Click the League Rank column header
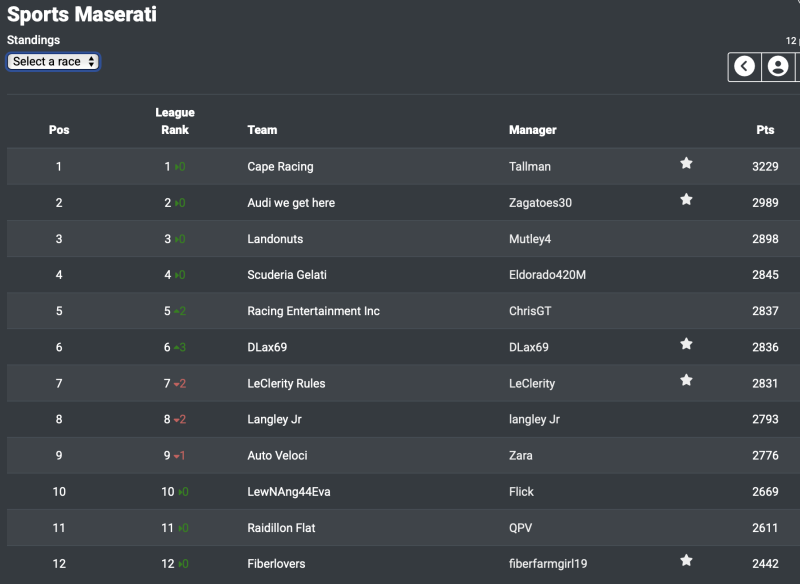The width and height of the screenshot is (800, 584). coord(175,121)
